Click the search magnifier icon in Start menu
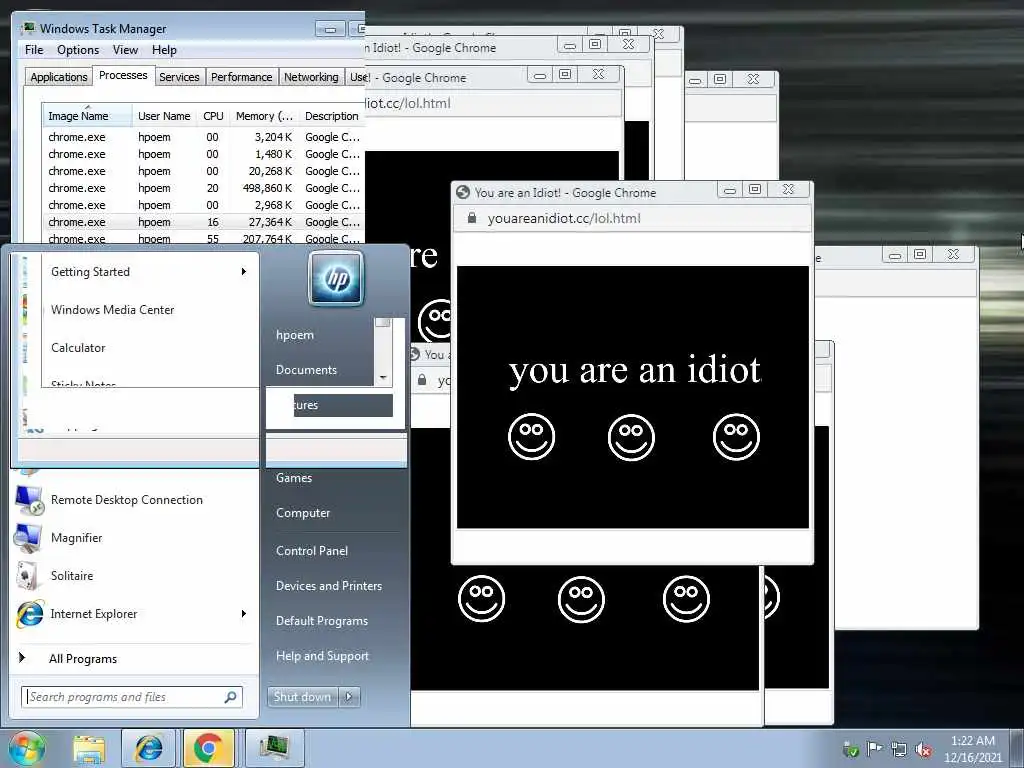Image resolution: width=1024 pixels, height=768 pixels. (x=231, y=697)
